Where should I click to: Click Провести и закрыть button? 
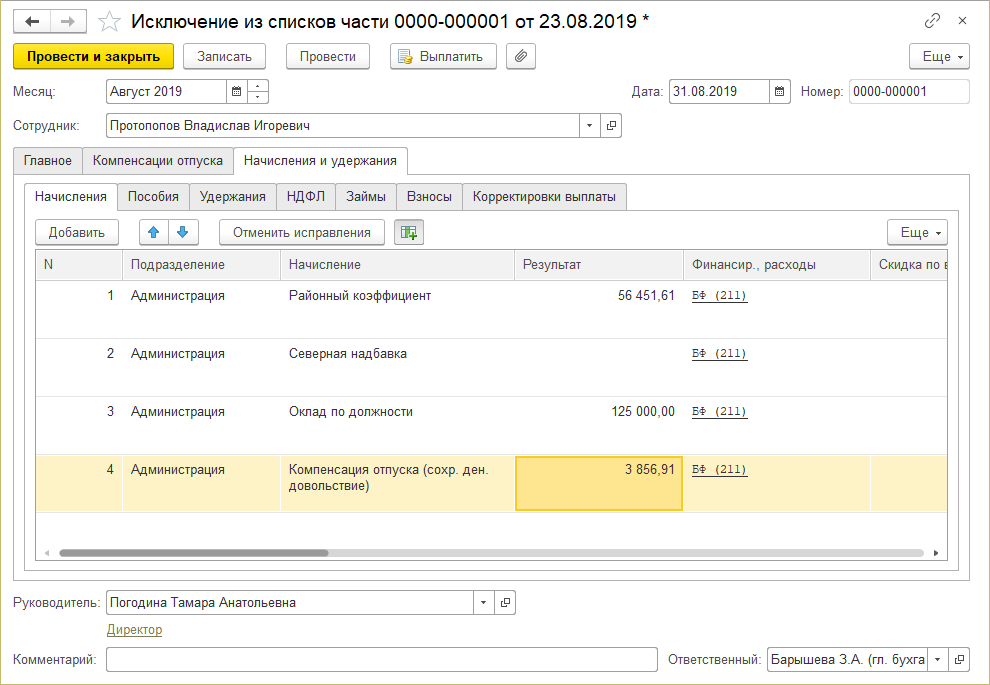click(93, 56)
